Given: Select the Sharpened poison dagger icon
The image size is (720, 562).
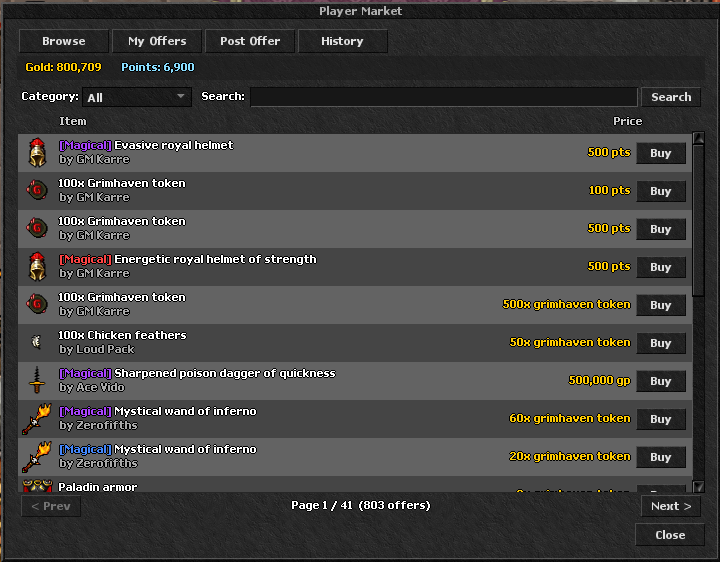Looking at the screenshot, I should 37,380.
